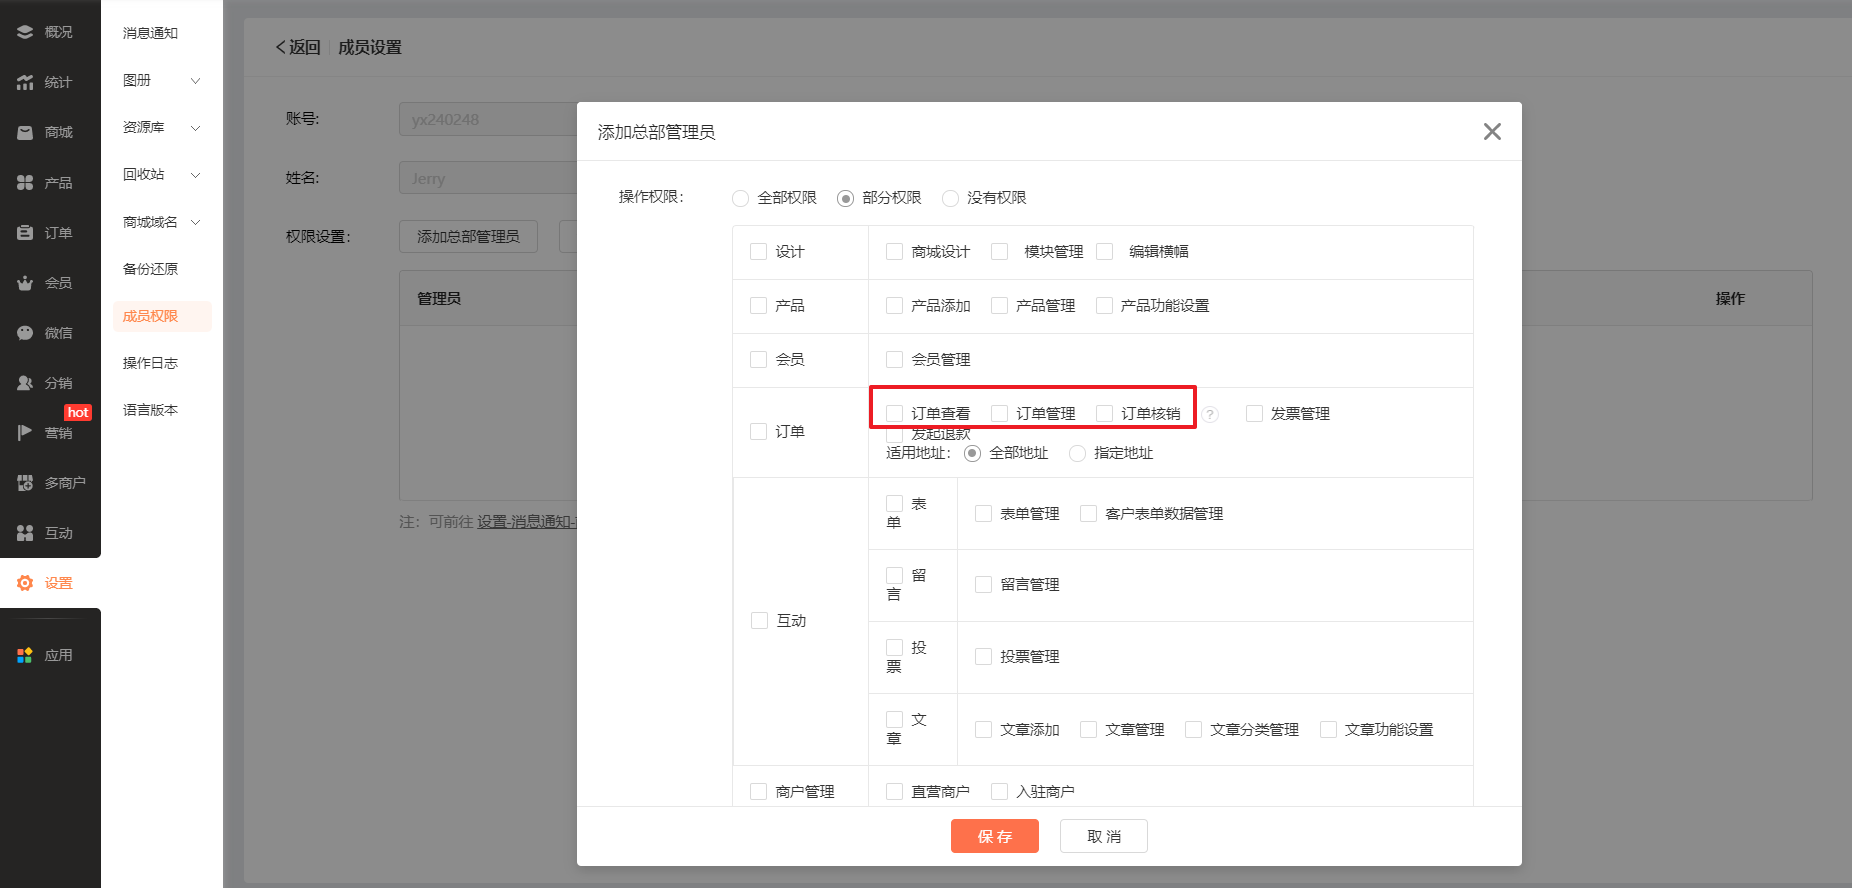Check the 入驻商户 checkbox
1852x888 pixels.
[999, 791]
